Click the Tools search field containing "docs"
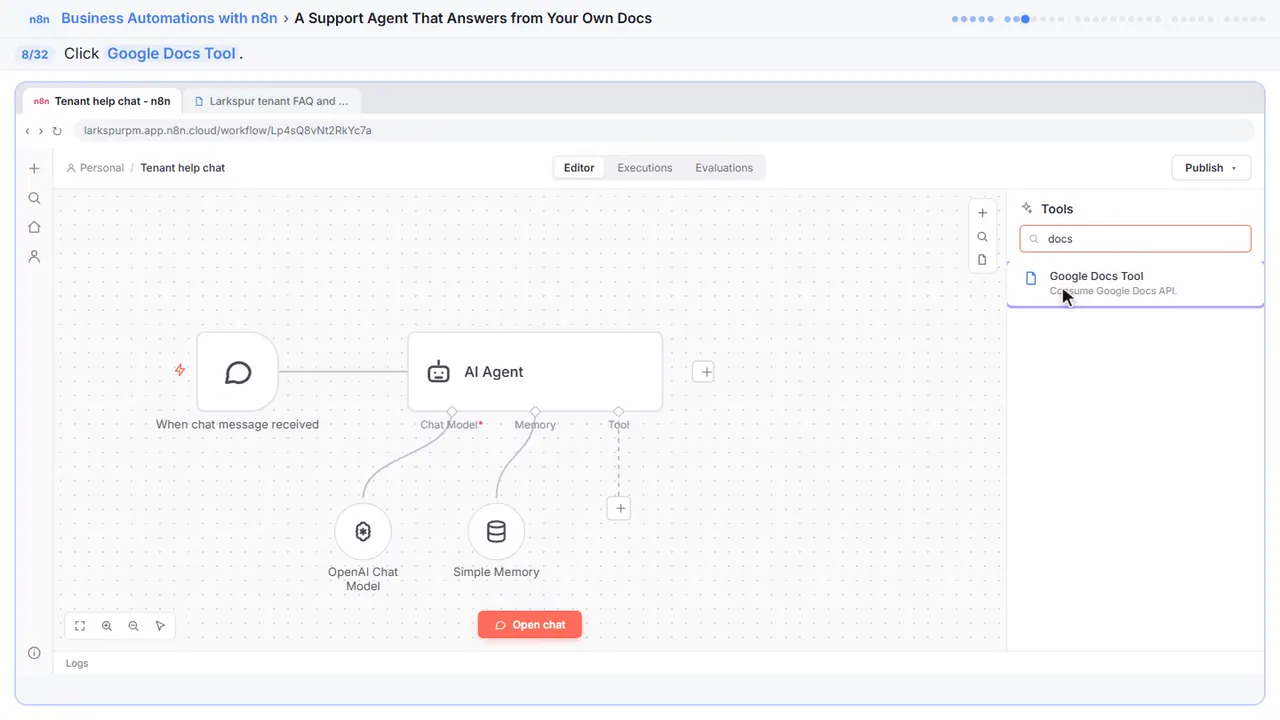This screenshot has height=720, width=1280. 1135,239
